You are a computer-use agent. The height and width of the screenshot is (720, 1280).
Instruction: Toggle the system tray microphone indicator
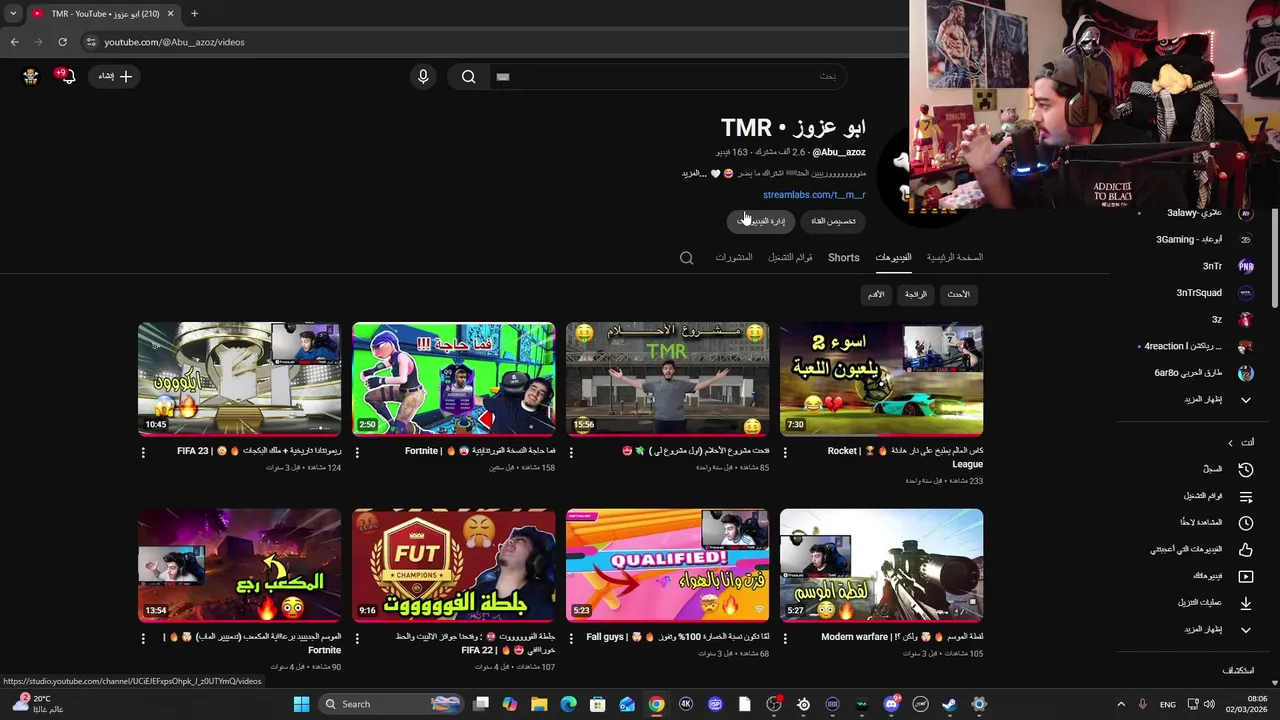(1143, 704)
